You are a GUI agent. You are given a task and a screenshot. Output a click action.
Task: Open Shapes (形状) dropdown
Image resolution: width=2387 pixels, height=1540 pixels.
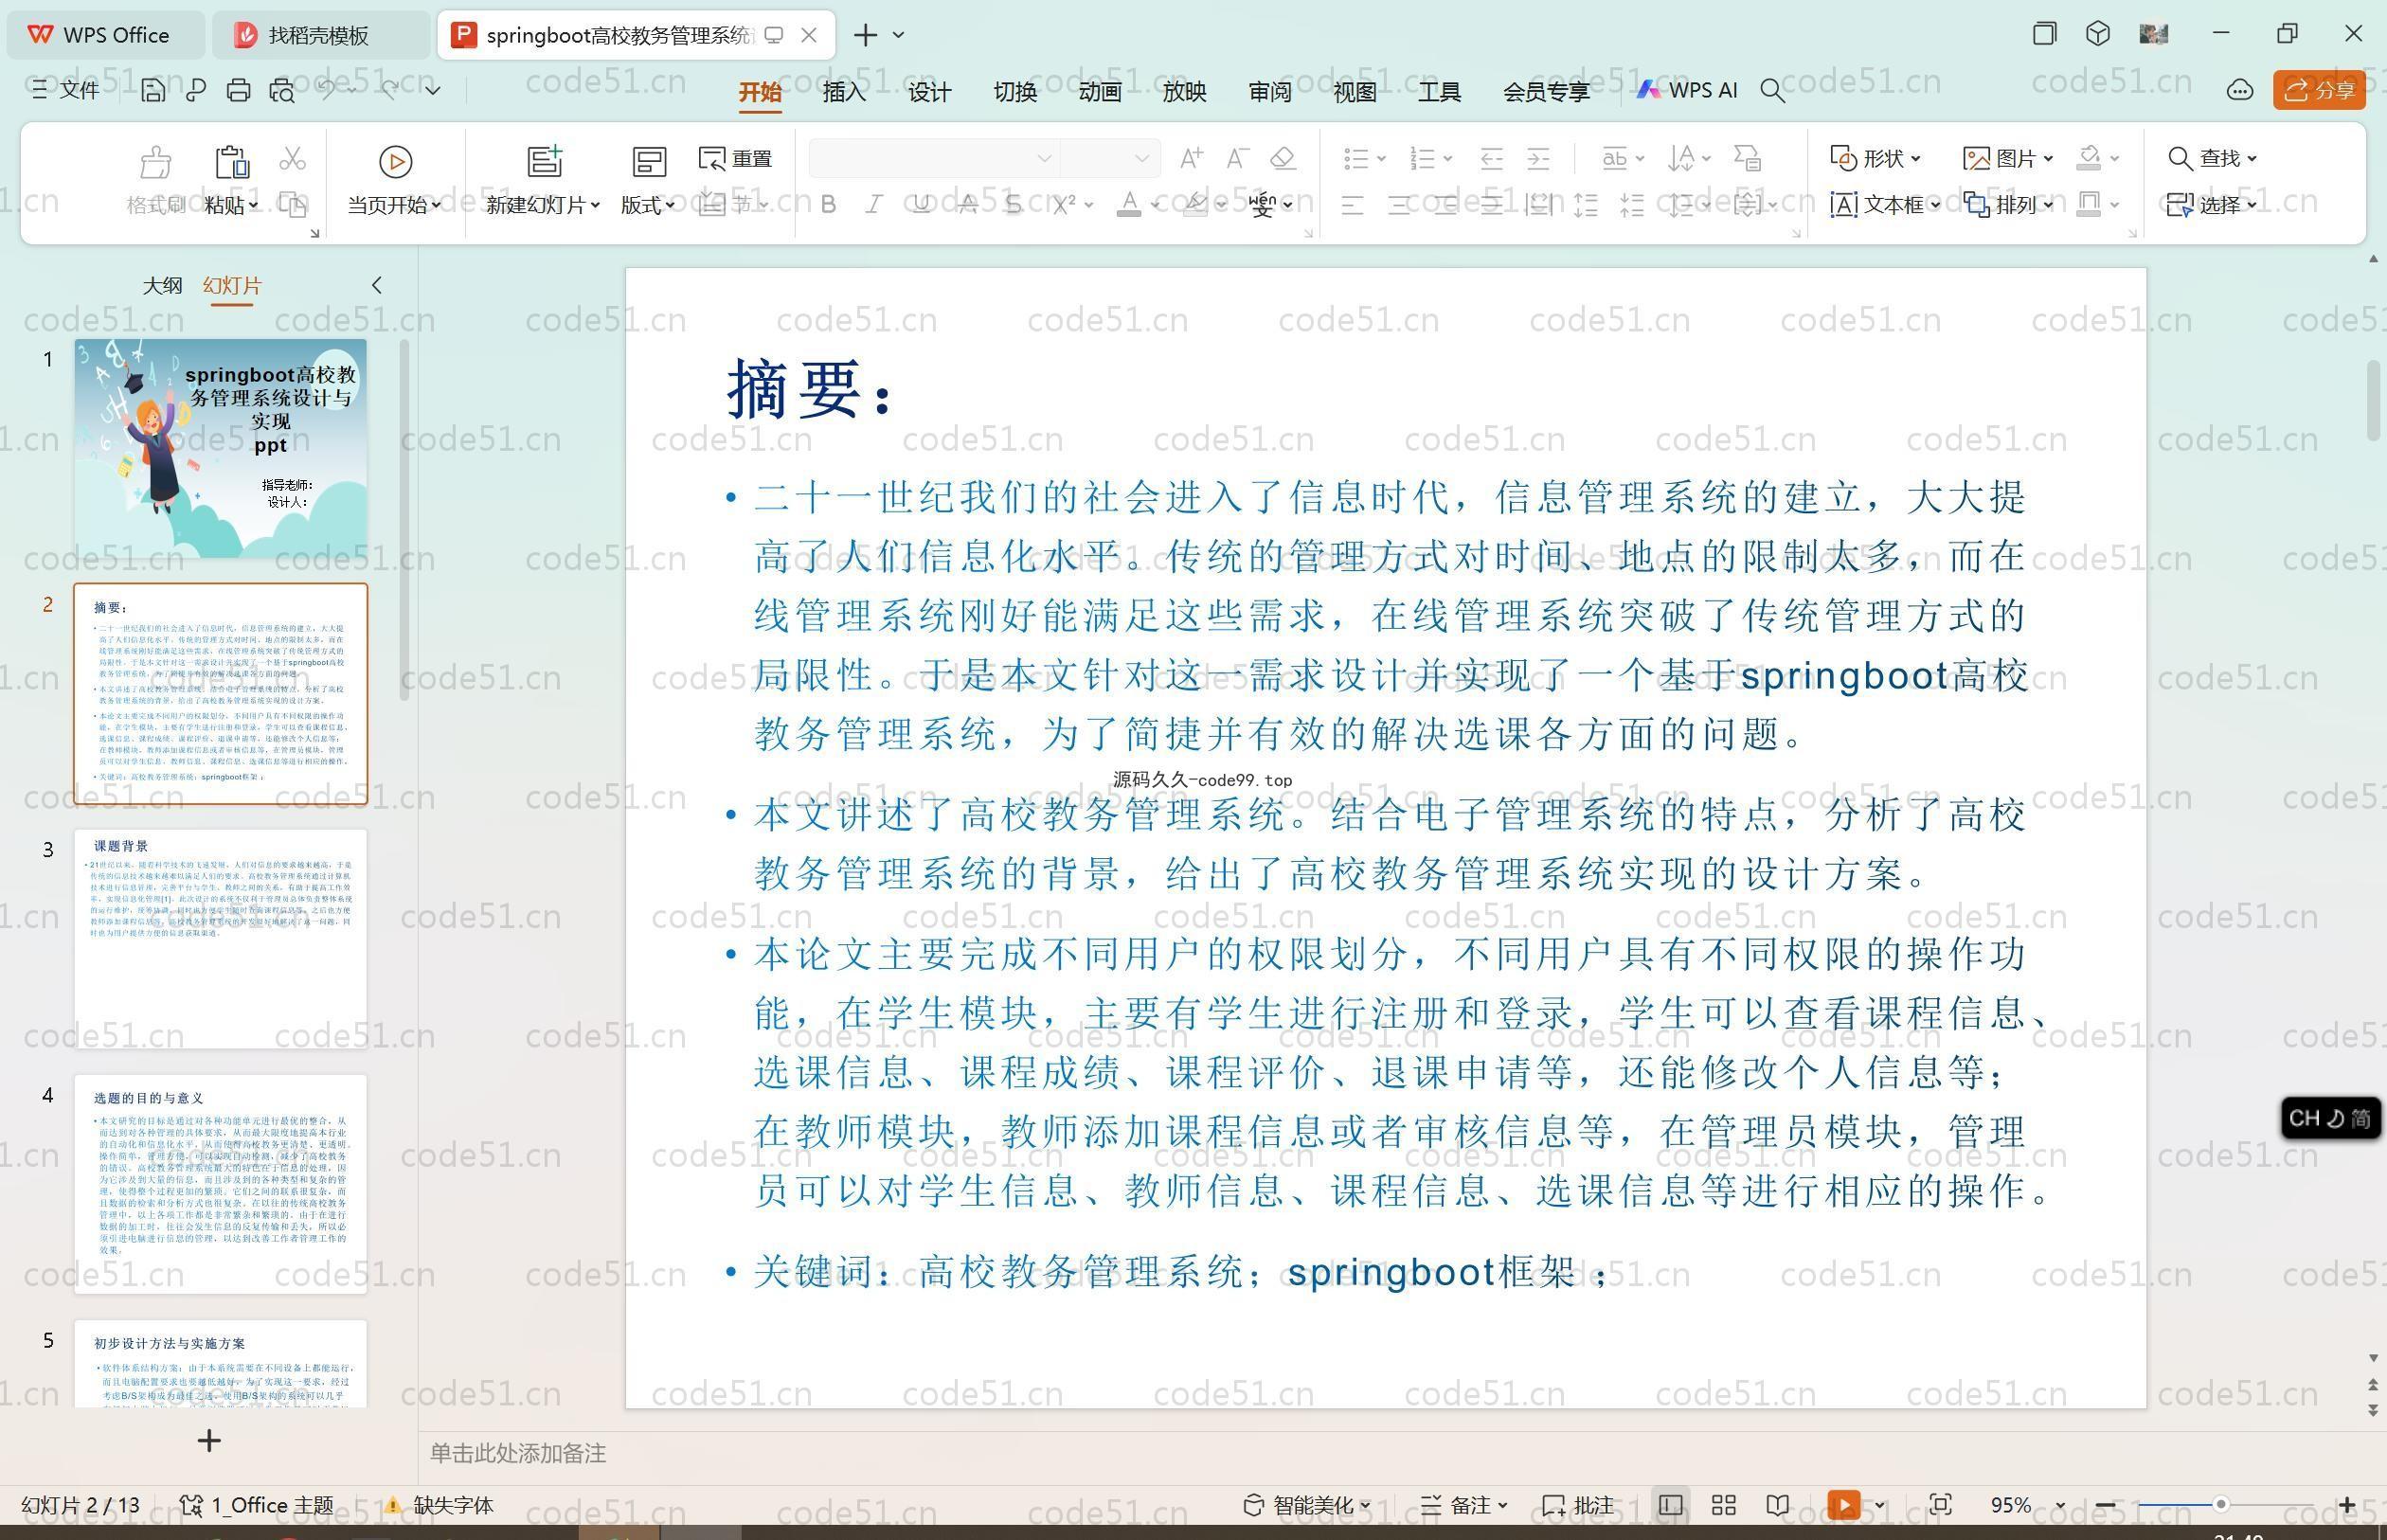[1875, 158]
